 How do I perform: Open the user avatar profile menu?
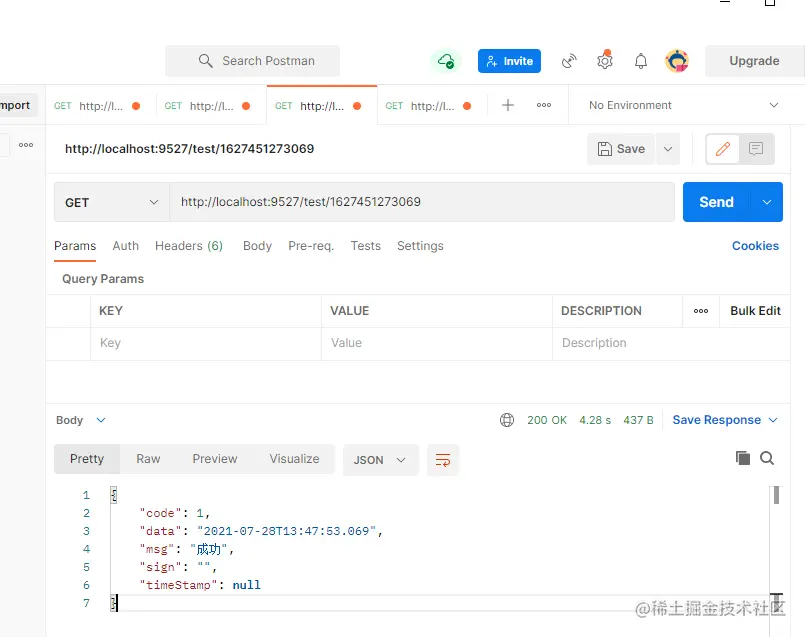(677, 61)
